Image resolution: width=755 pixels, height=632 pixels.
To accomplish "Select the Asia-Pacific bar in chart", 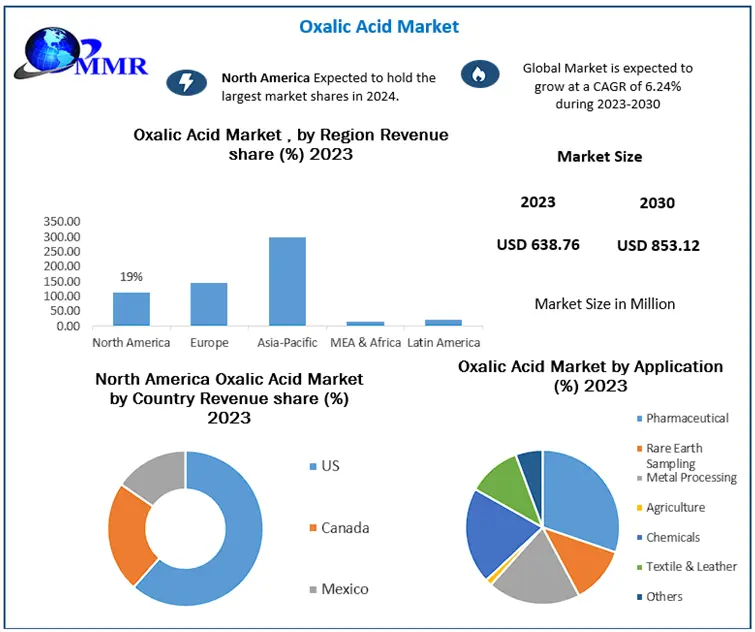I will coord(287,281).
